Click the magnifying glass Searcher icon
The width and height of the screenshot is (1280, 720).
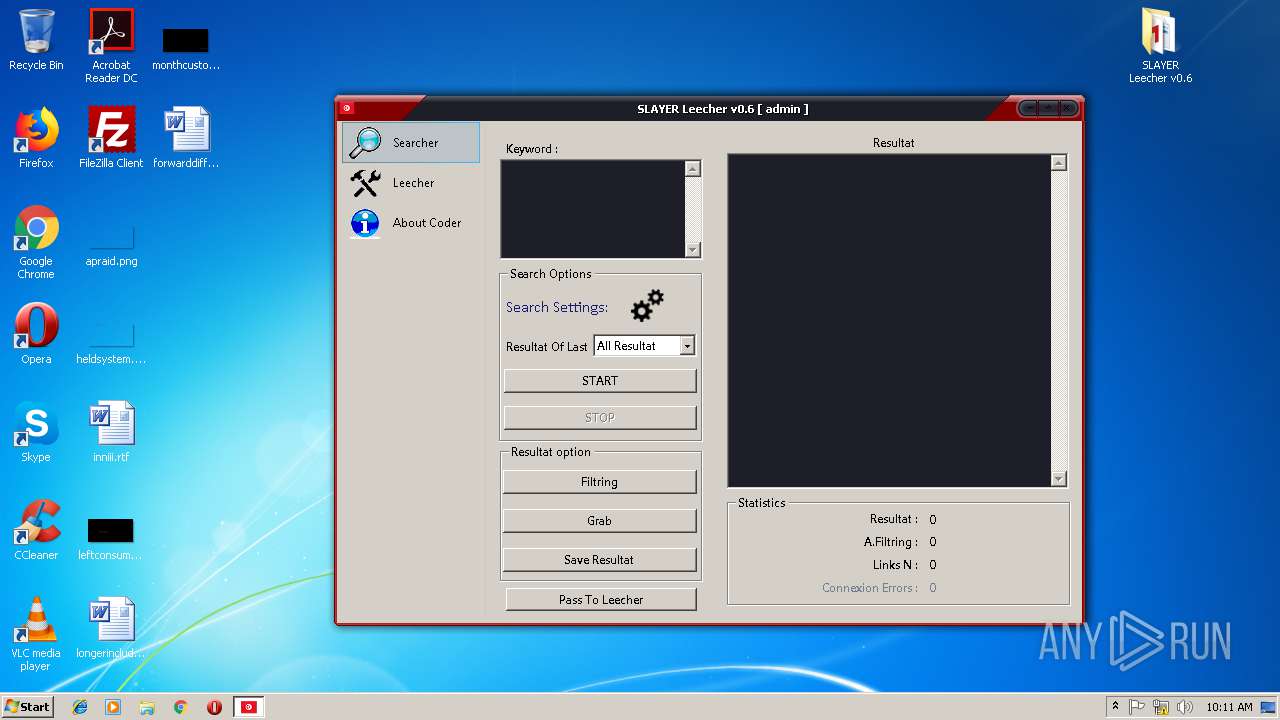[365, 142]
